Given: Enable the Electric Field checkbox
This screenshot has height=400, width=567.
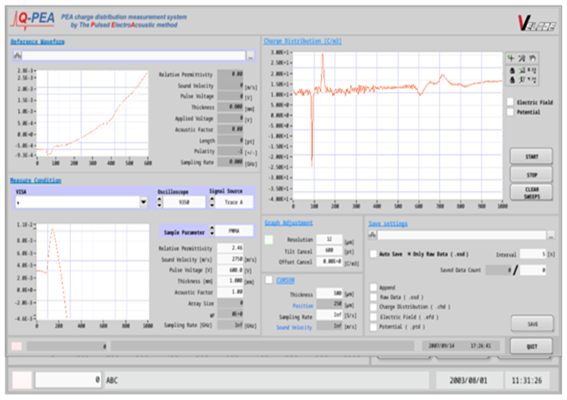Looking at the screenshot, I should [510, 102].
